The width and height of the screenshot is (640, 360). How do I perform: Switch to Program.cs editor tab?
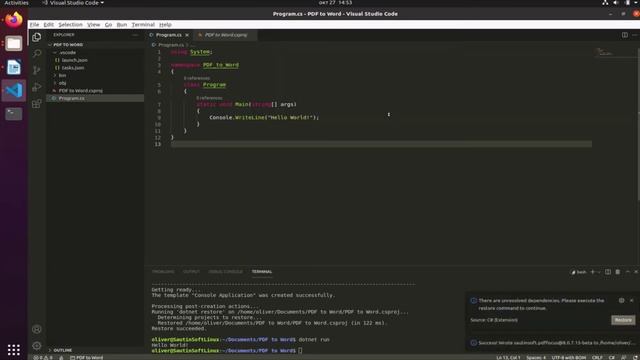(169, 35)
